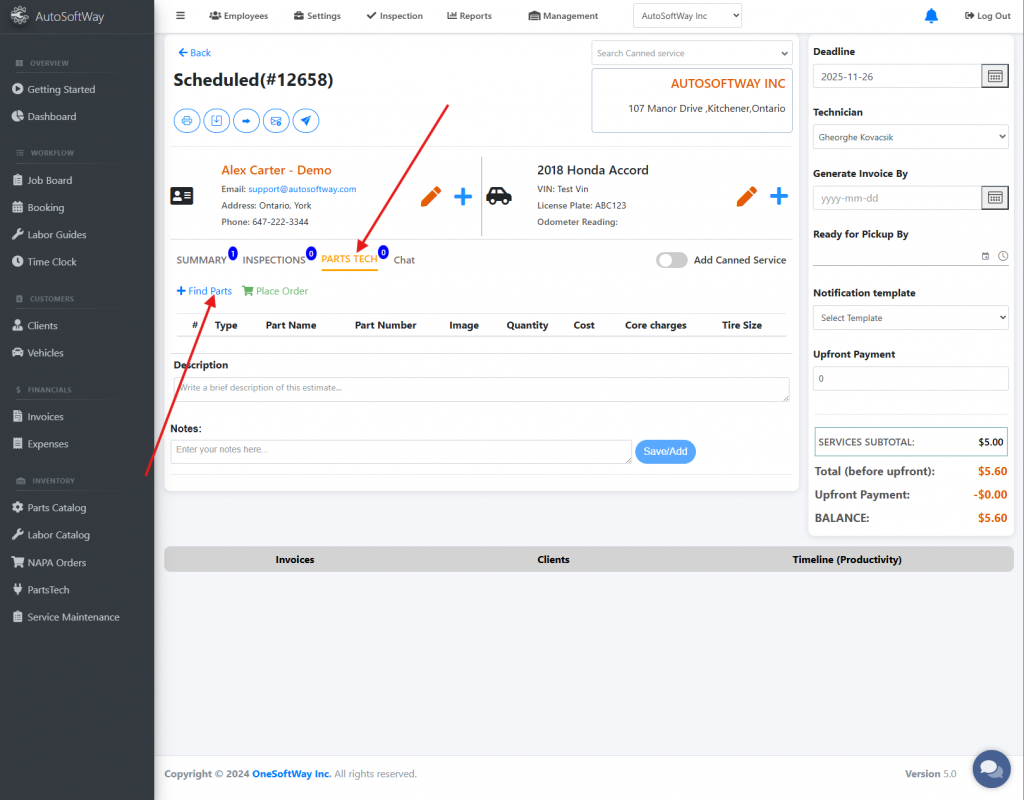Open Job Board in sidebar
Viewport: 1024px width, 800px height.
pyautogui.click(x=50, y=181)
